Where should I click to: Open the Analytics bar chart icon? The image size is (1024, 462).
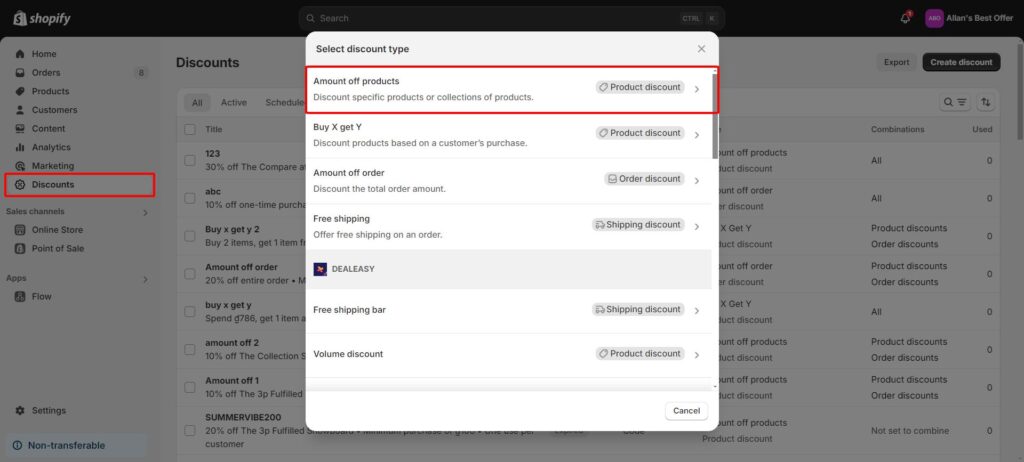point(20,148)
